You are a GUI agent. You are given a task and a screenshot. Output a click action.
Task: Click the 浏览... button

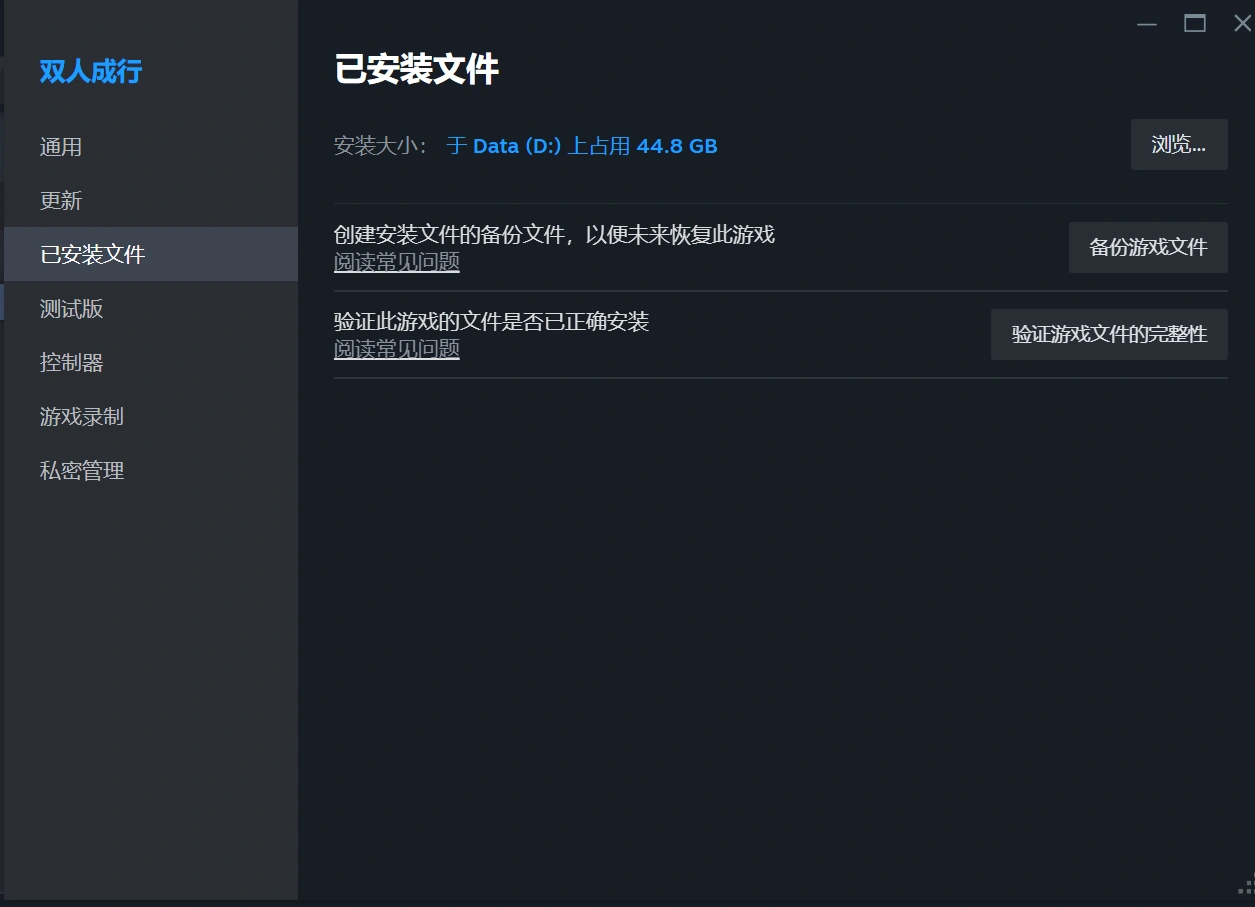click(1179, 145)
